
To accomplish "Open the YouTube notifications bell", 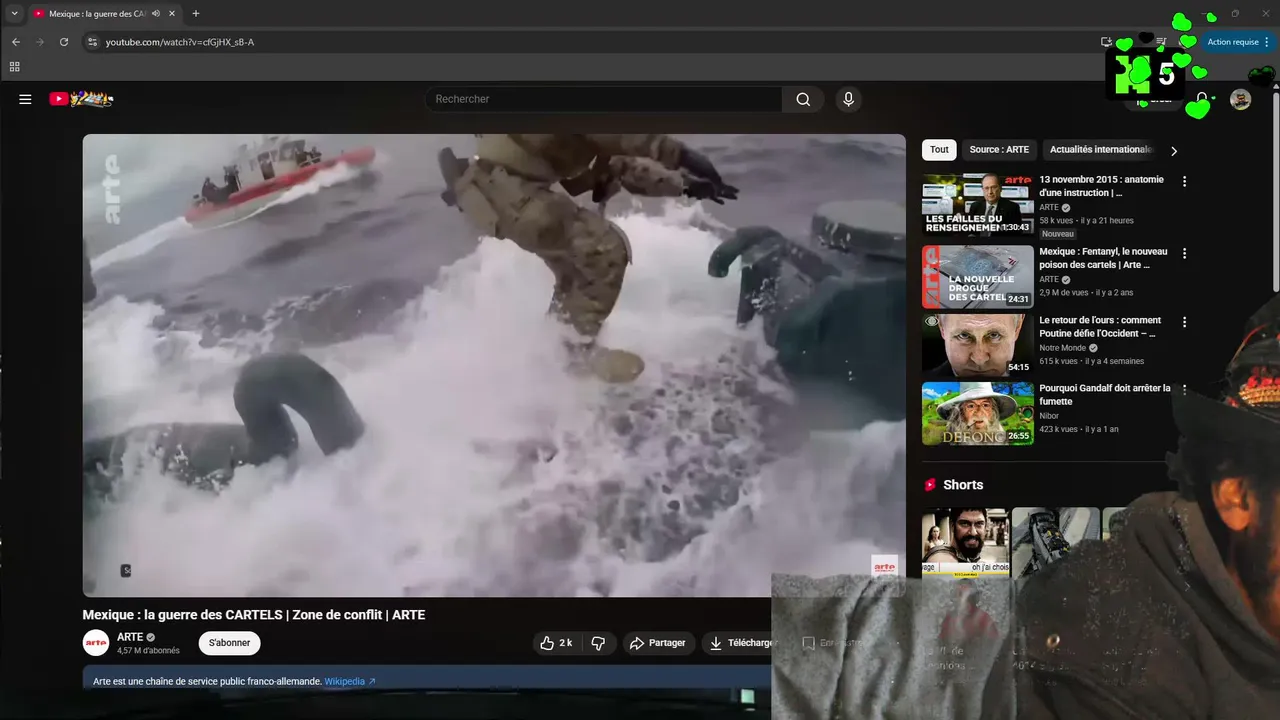I will (1202, 99).
